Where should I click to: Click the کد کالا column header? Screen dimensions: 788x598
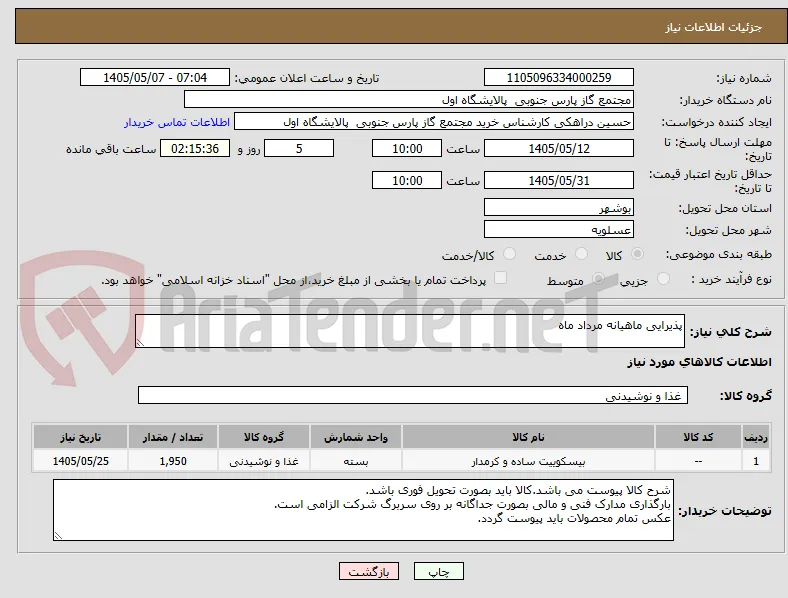[x=698, y=437]
